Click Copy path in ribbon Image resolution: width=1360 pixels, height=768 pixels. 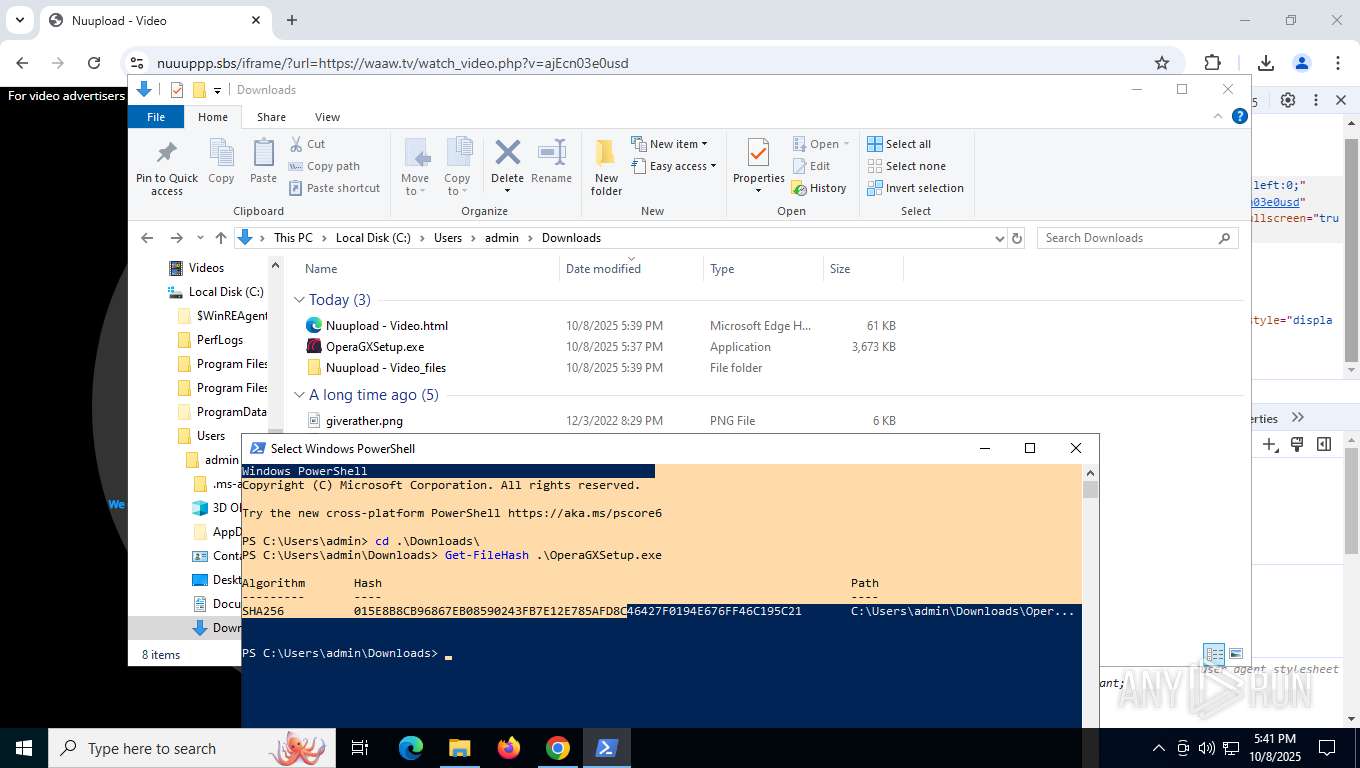click(x=324, y=166)
